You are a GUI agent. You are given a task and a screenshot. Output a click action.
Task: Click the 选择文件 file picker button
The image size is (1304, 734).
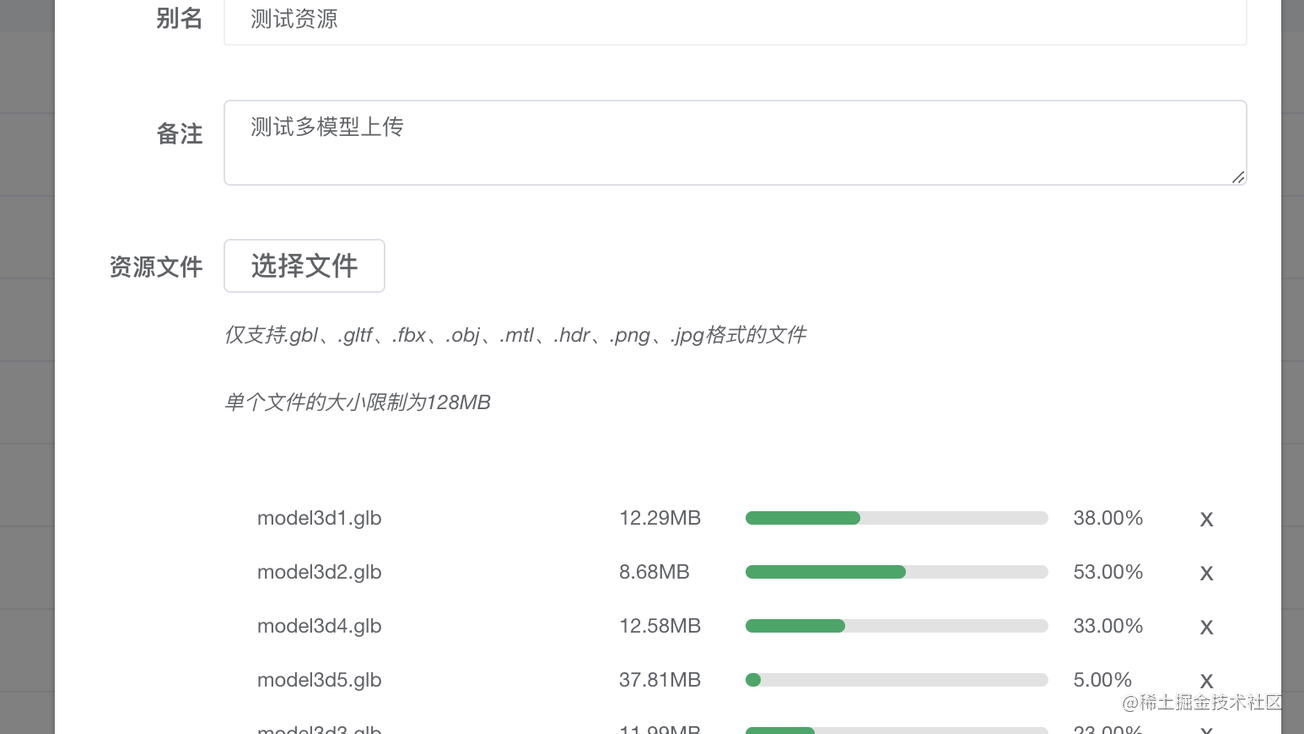[304, 266]
